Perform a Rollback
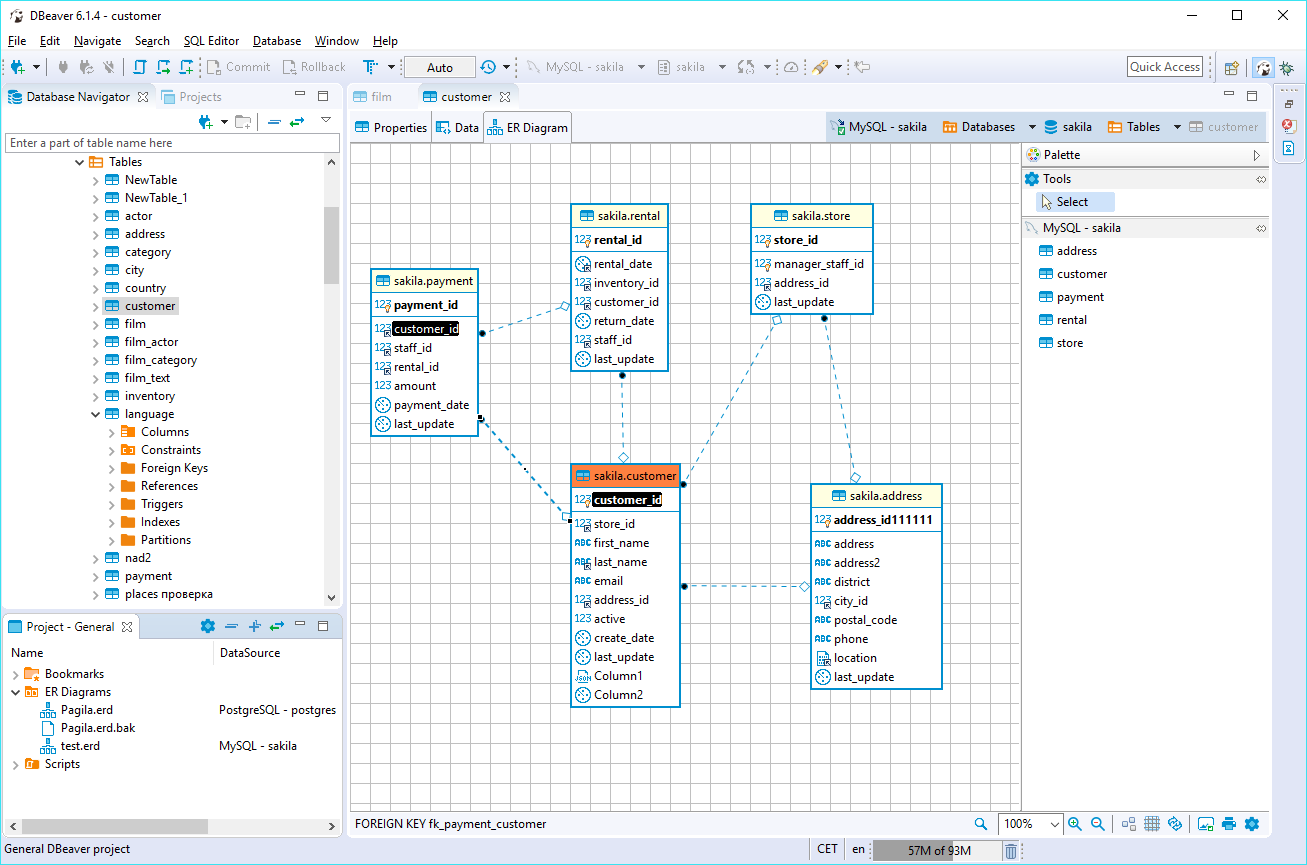Viewport: 1307px width, 865px height. coord(313,66)
